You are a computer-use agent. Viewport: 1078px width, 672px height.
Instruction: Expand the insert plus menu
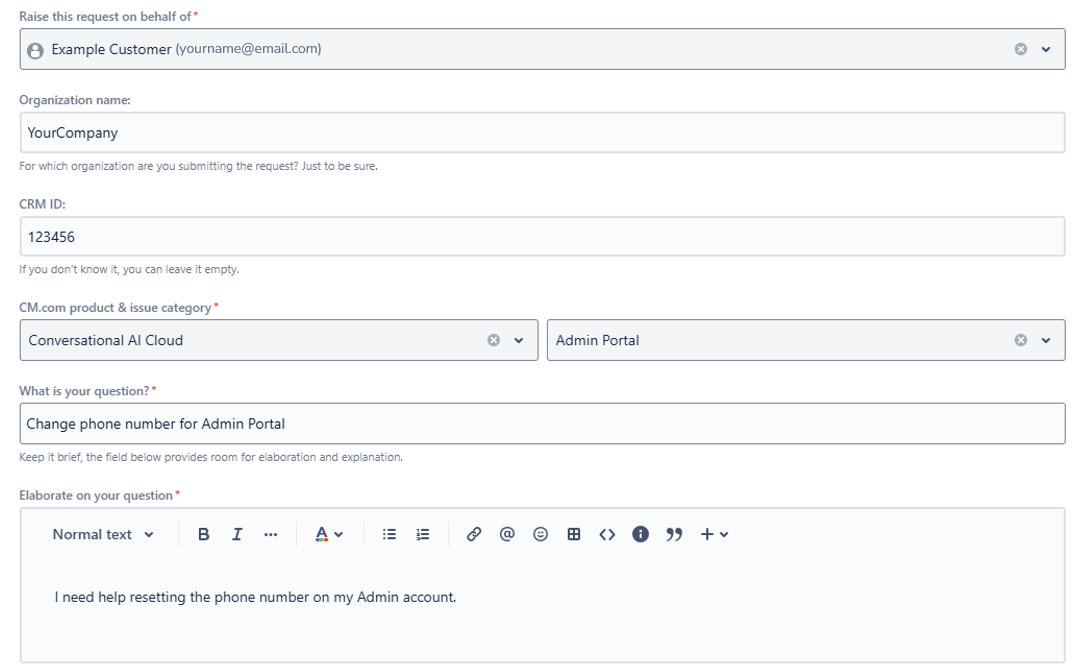click(714, 535)
